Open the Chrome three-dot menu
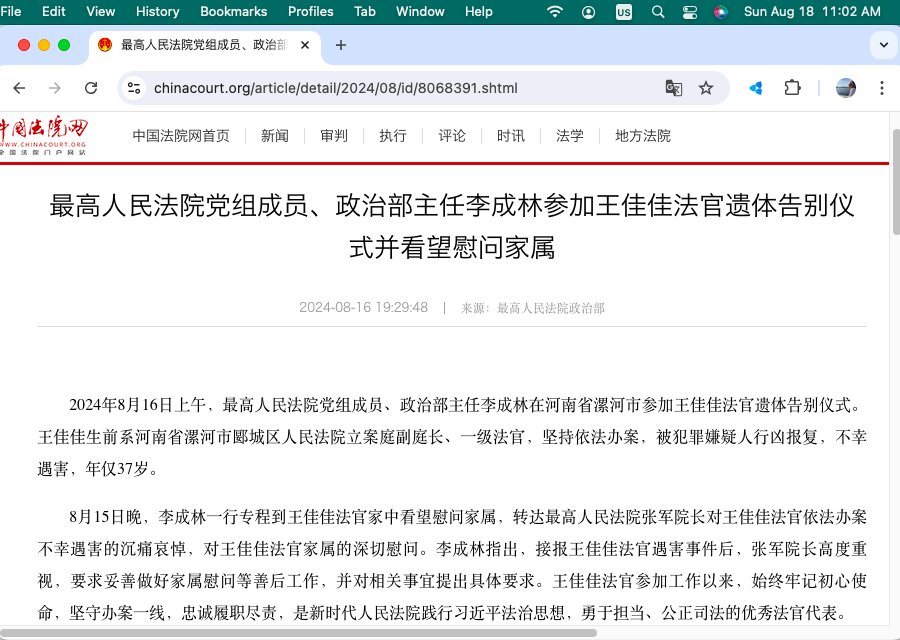 [881, 88]
